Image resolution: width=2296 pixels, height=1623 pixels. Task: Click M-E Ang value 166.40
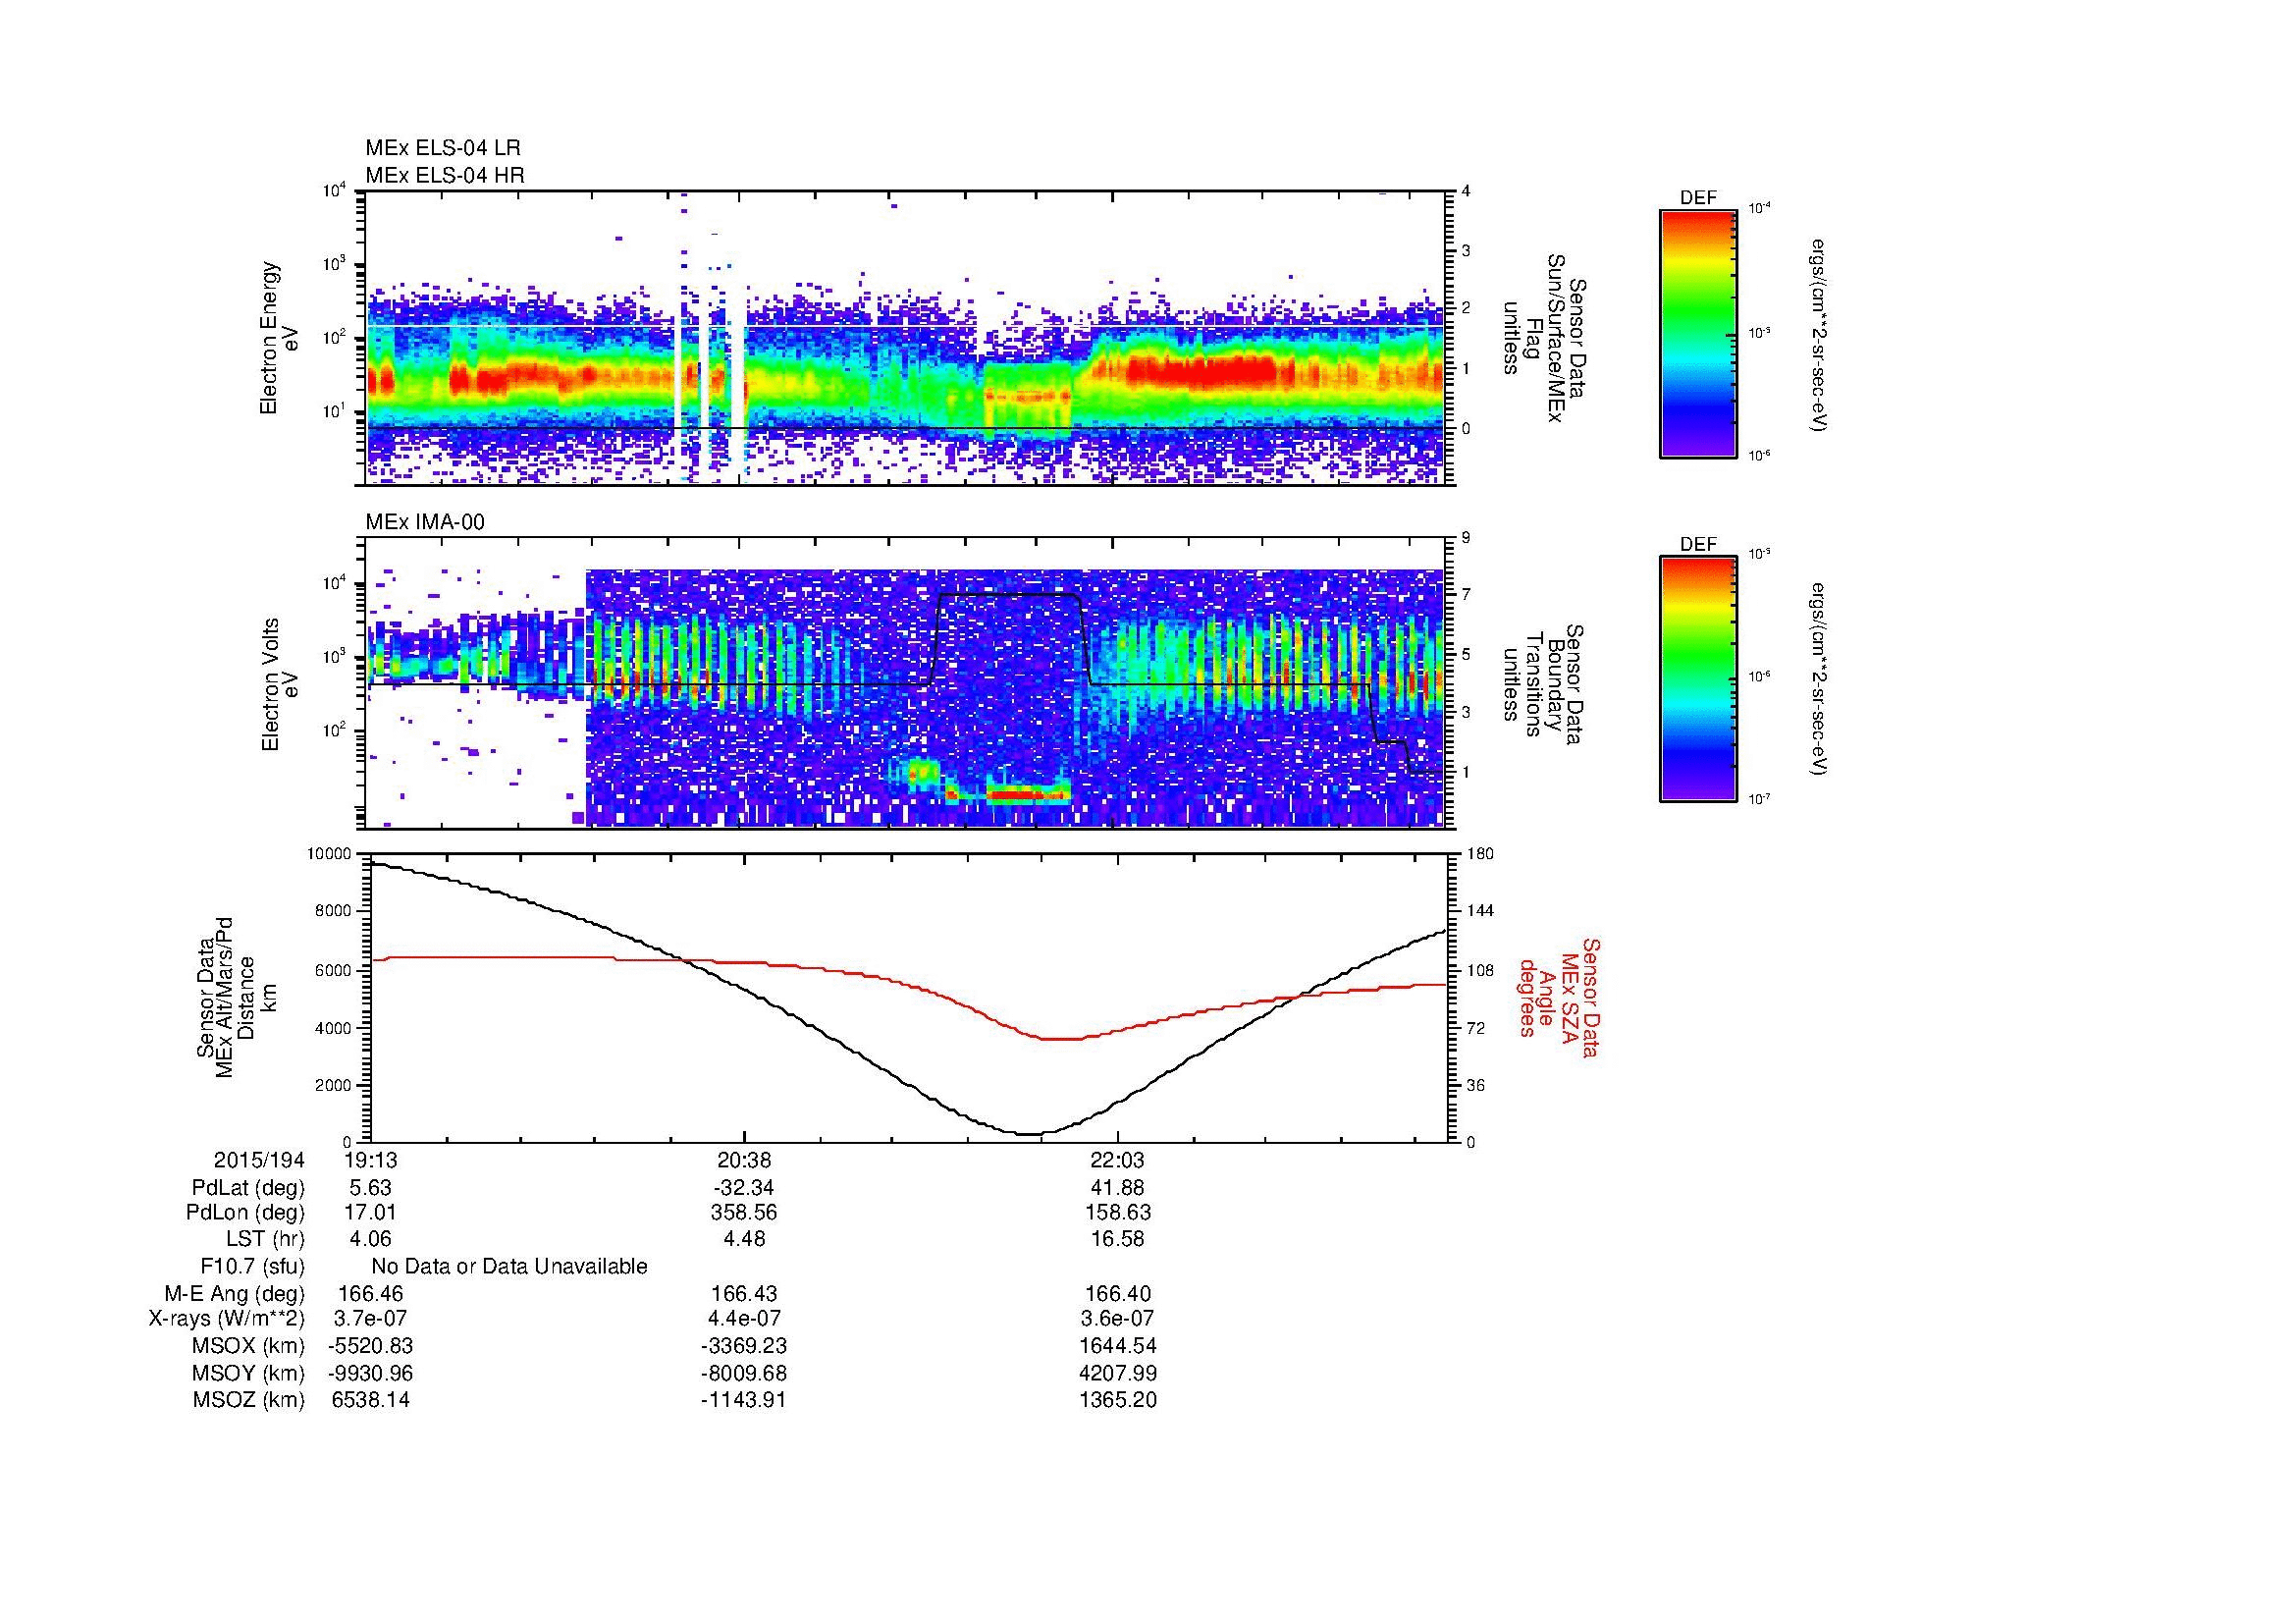(1117, 1294)
